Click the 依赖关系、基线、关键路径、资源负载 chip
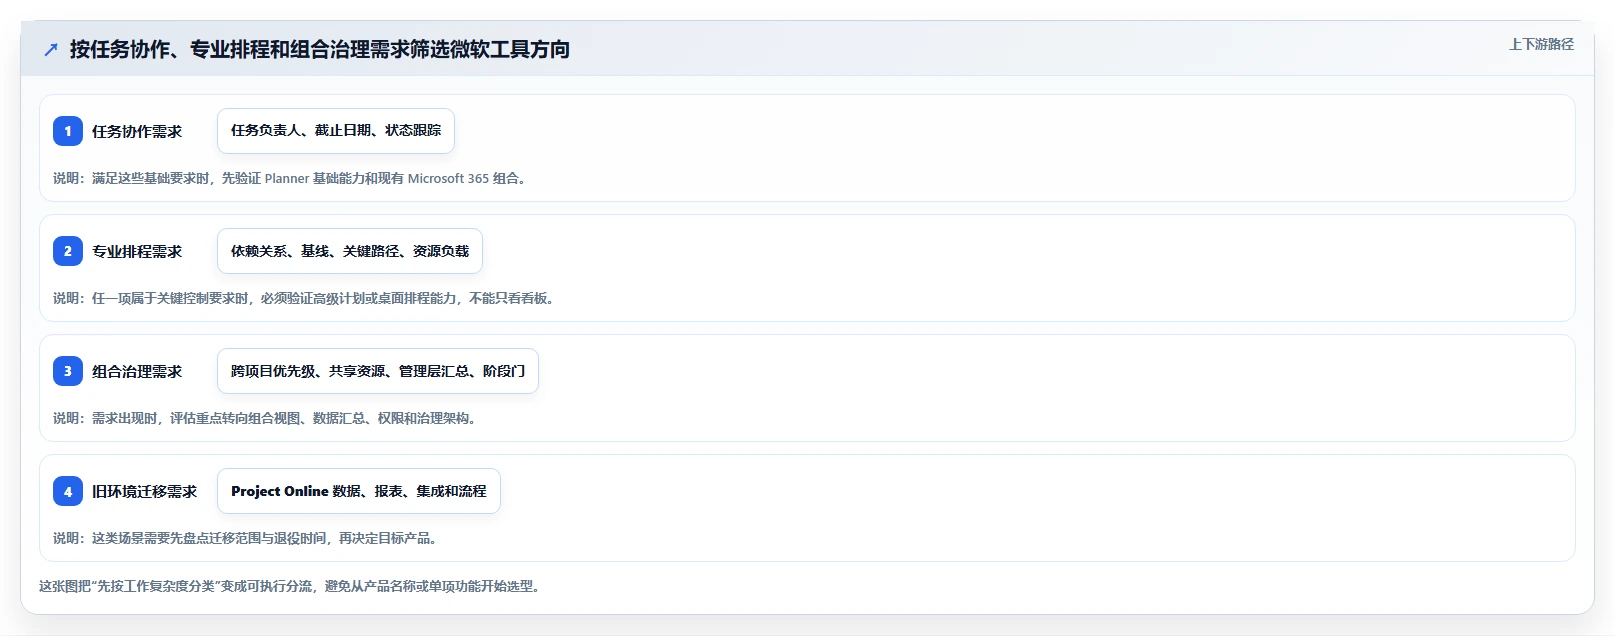Screen dimensions: 1615x636 pos(350,251)
